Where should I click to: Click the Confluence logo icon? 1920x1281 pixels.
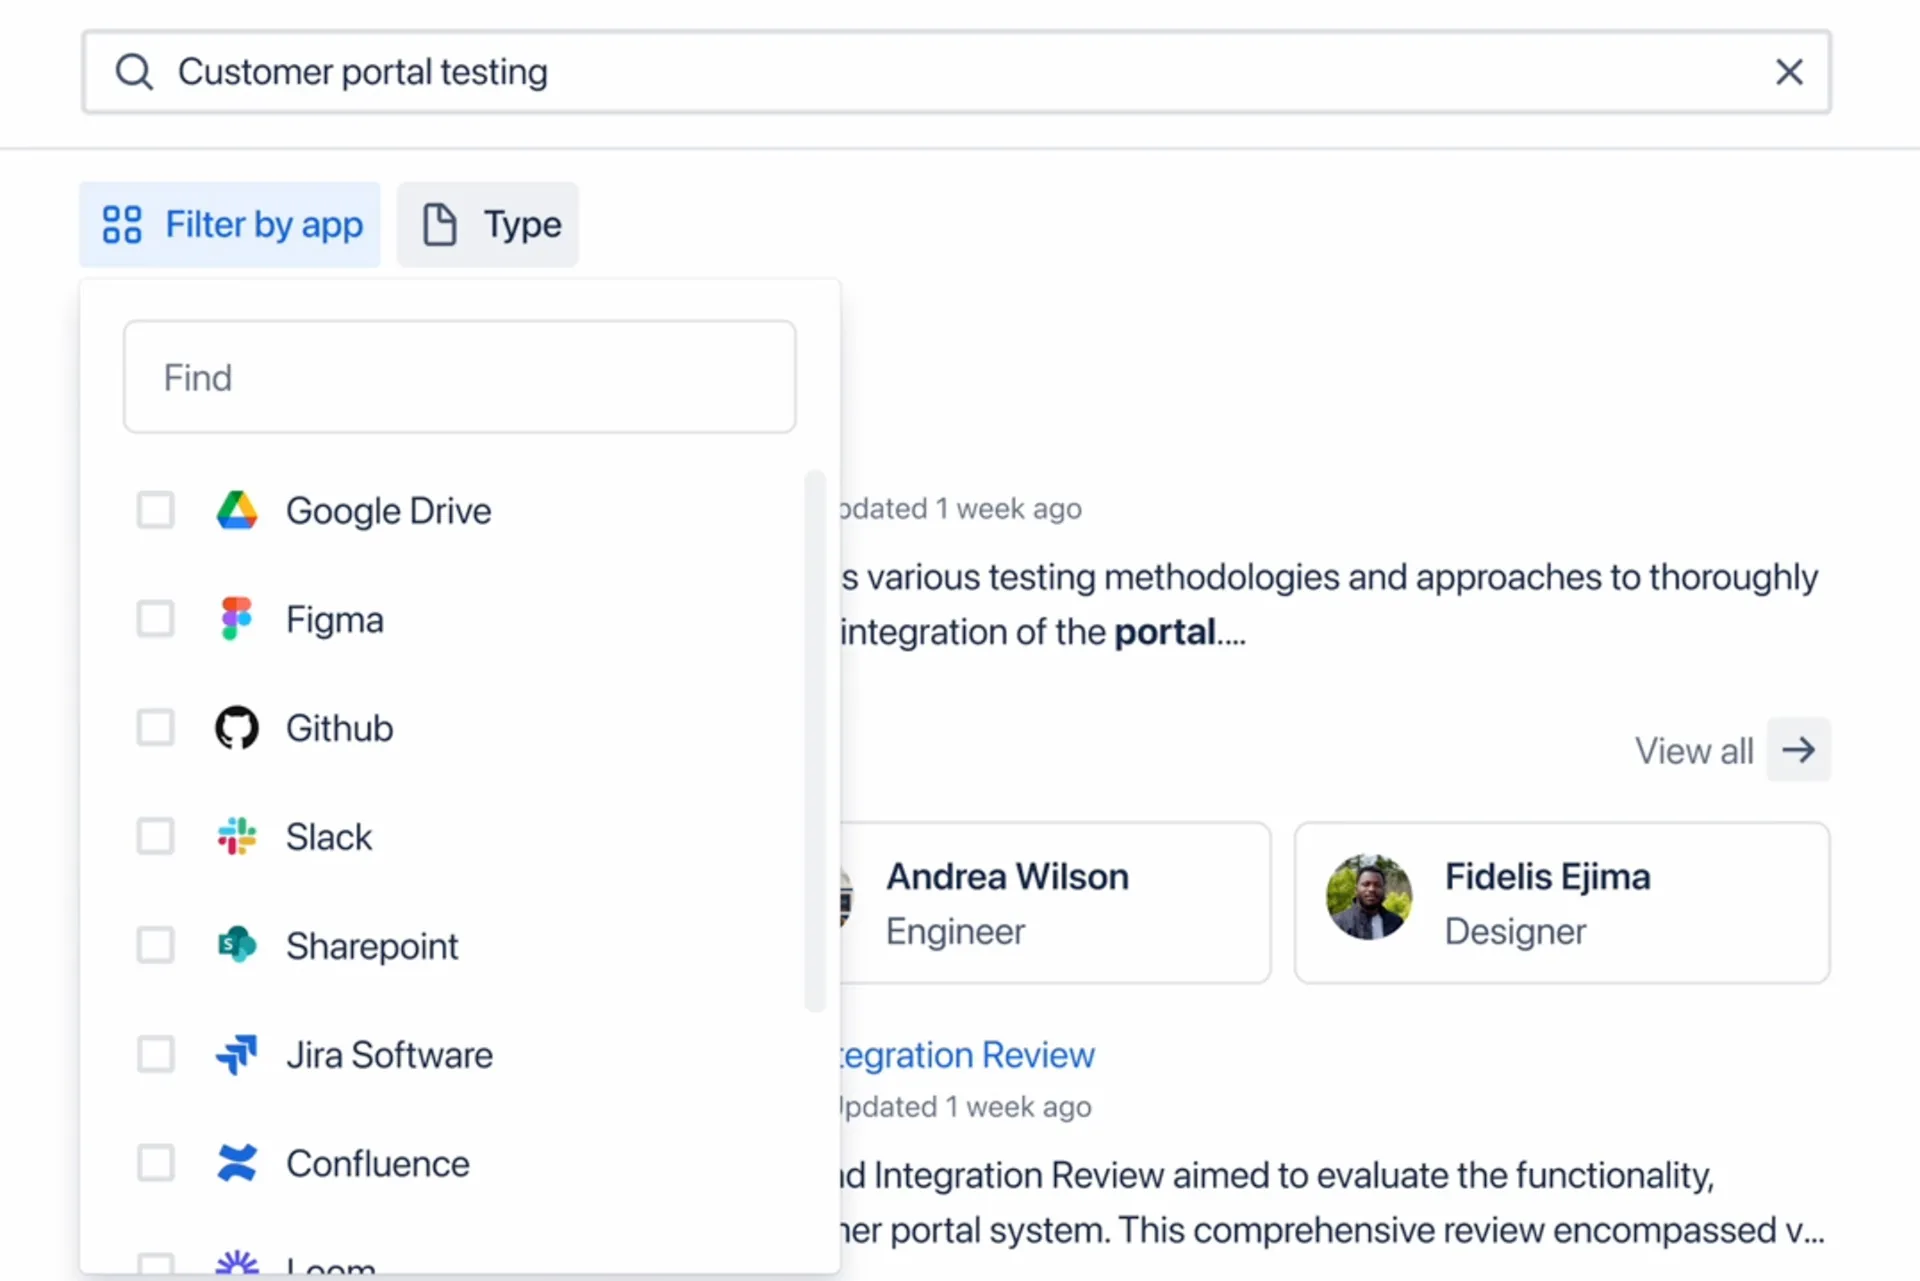pos(237,1163)
